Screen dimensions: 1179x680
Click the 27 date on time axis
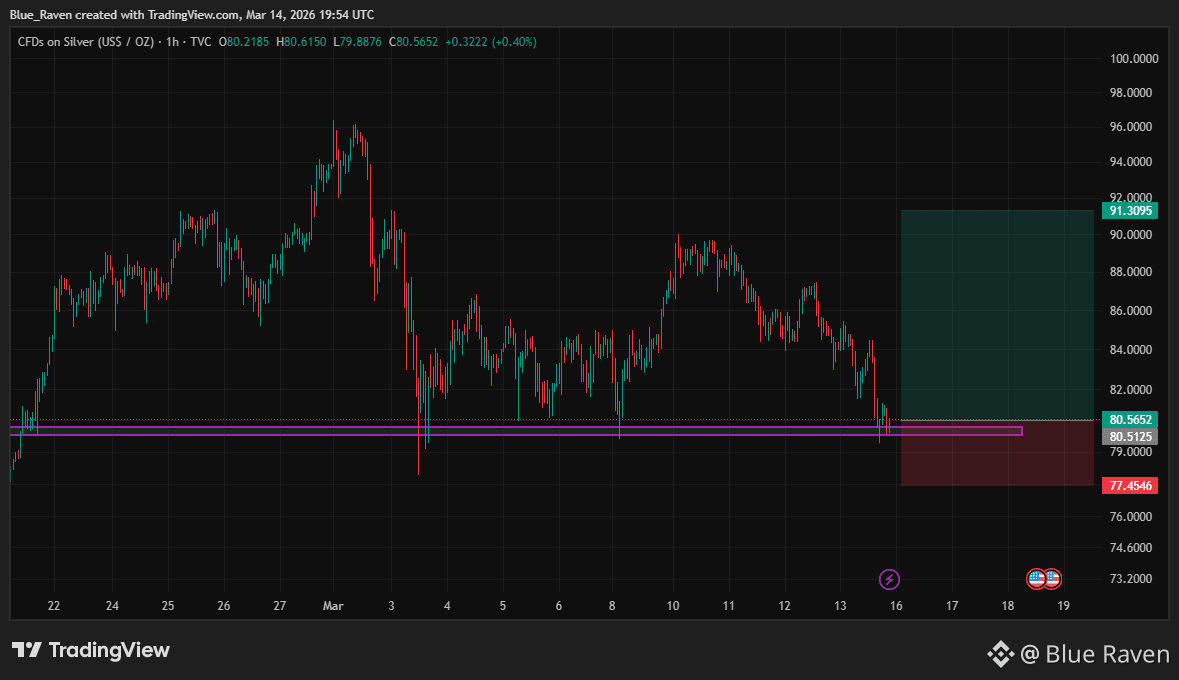280,606
